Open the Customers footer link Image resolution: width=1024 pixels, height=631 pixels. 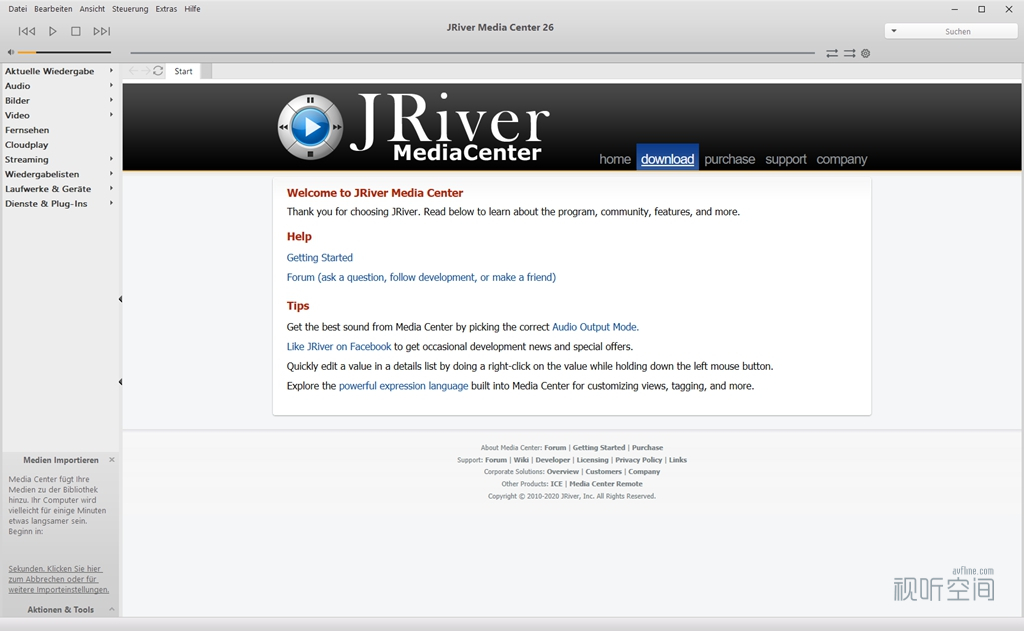(603, 472)
